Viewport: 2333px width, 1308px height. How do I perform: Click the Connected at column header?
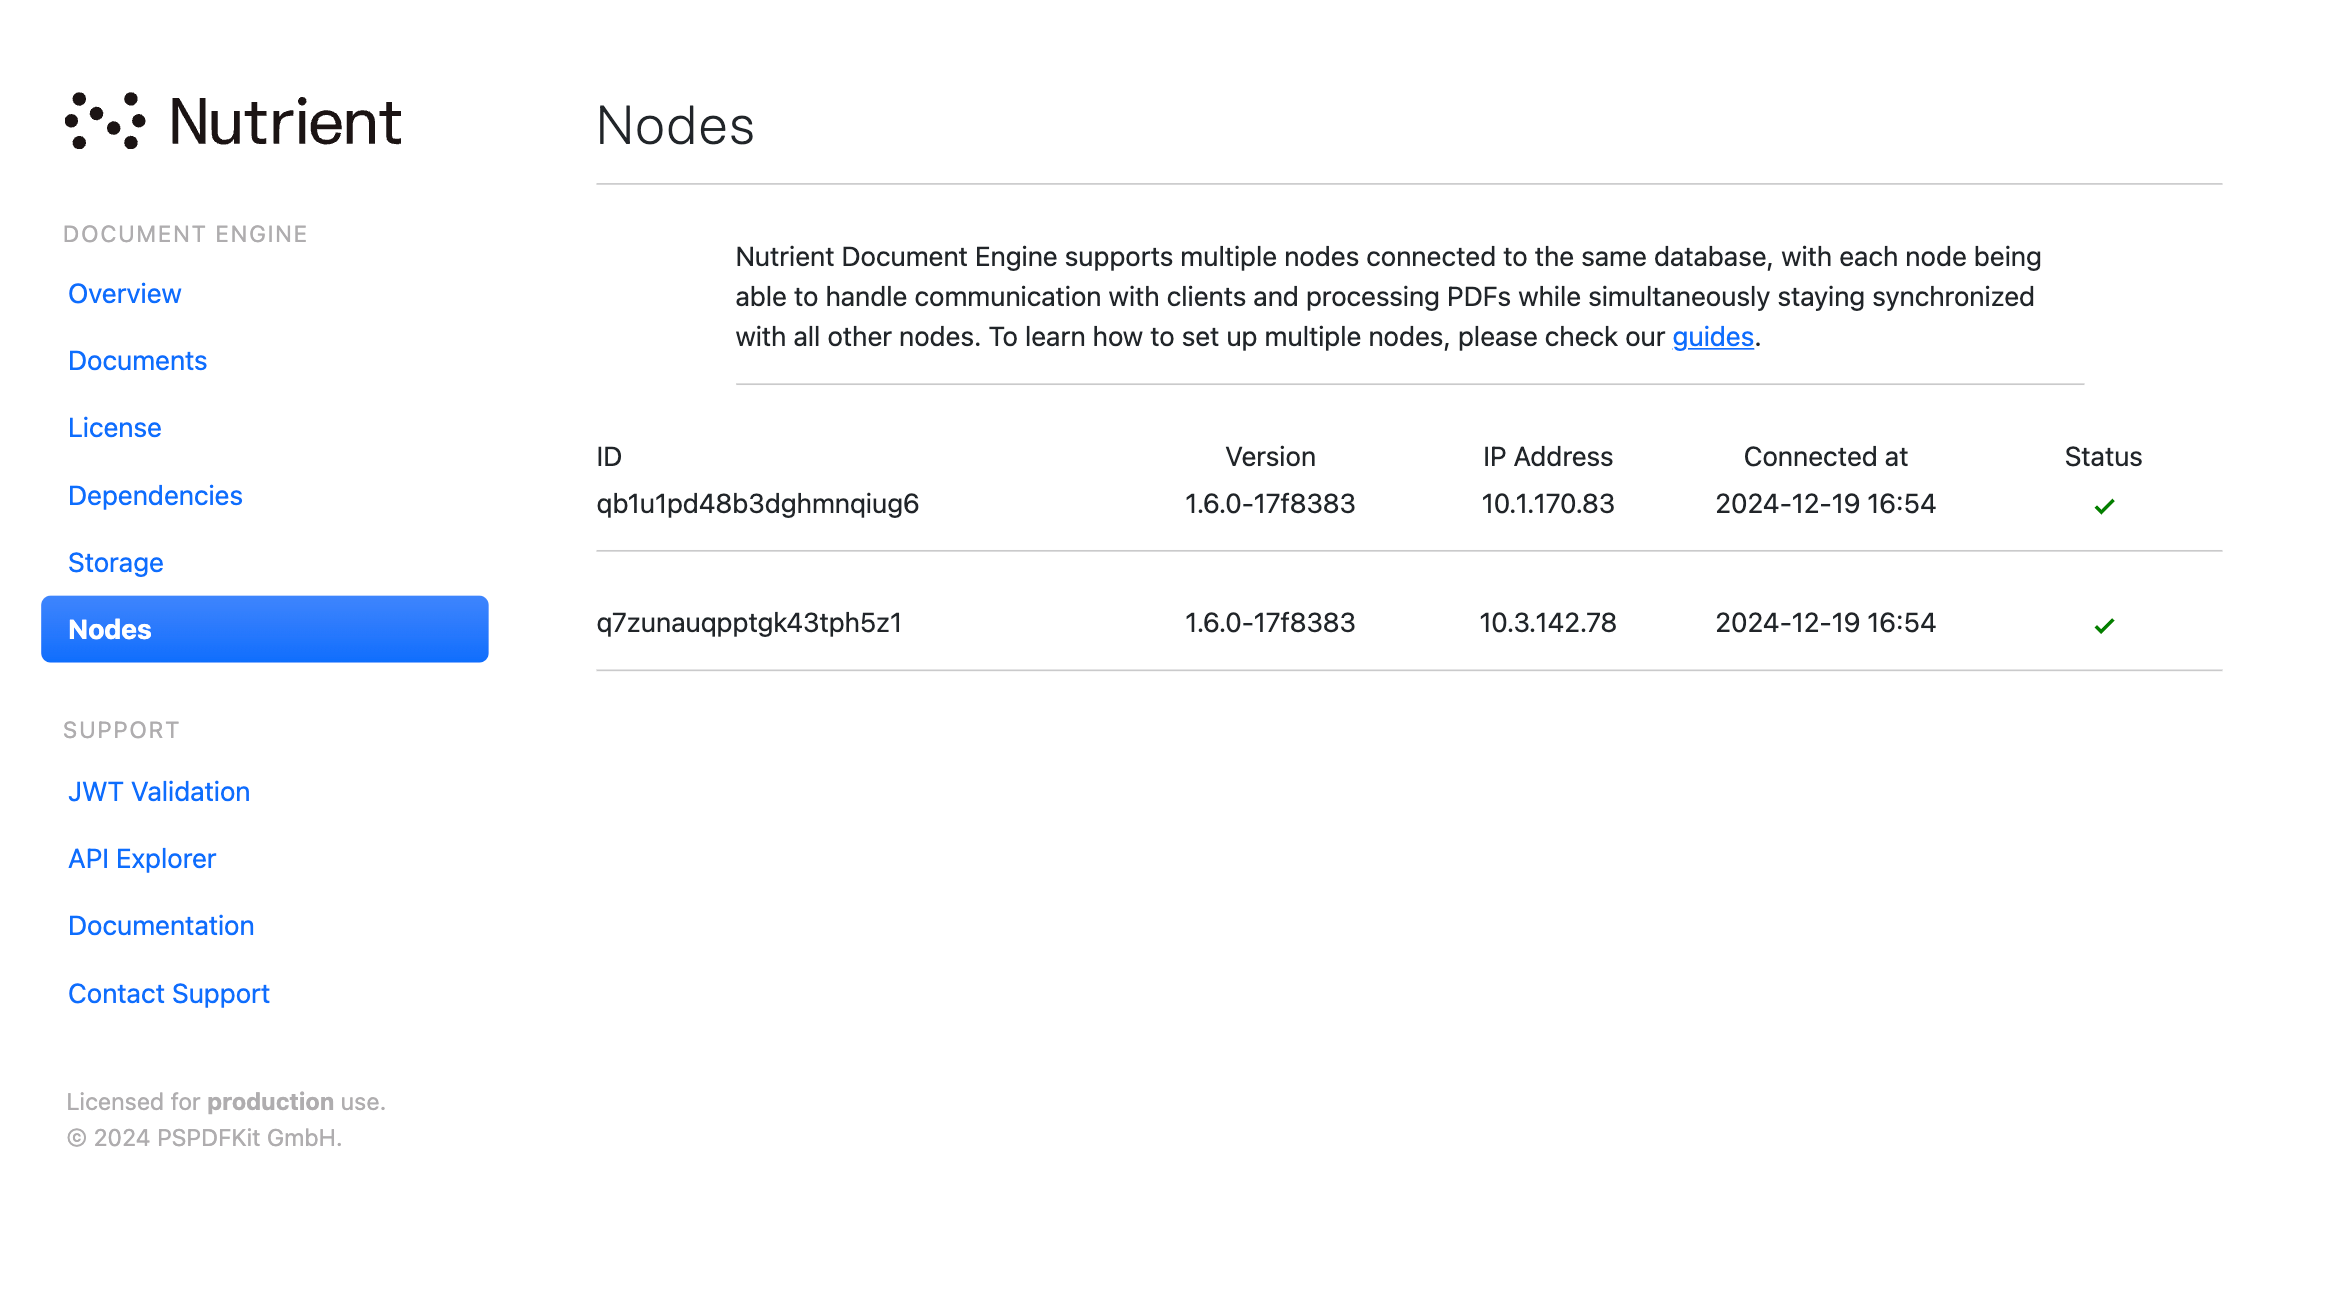pyautogui.click(x=1824, y=456)
